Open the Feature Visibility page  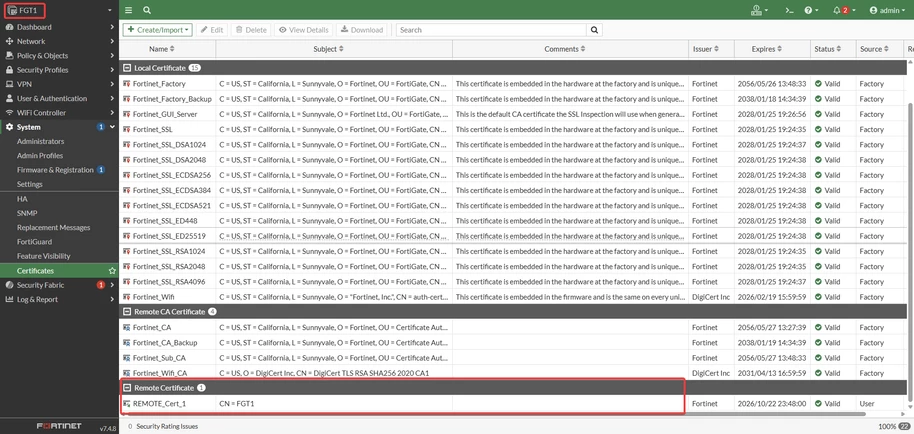coord(44,256)
